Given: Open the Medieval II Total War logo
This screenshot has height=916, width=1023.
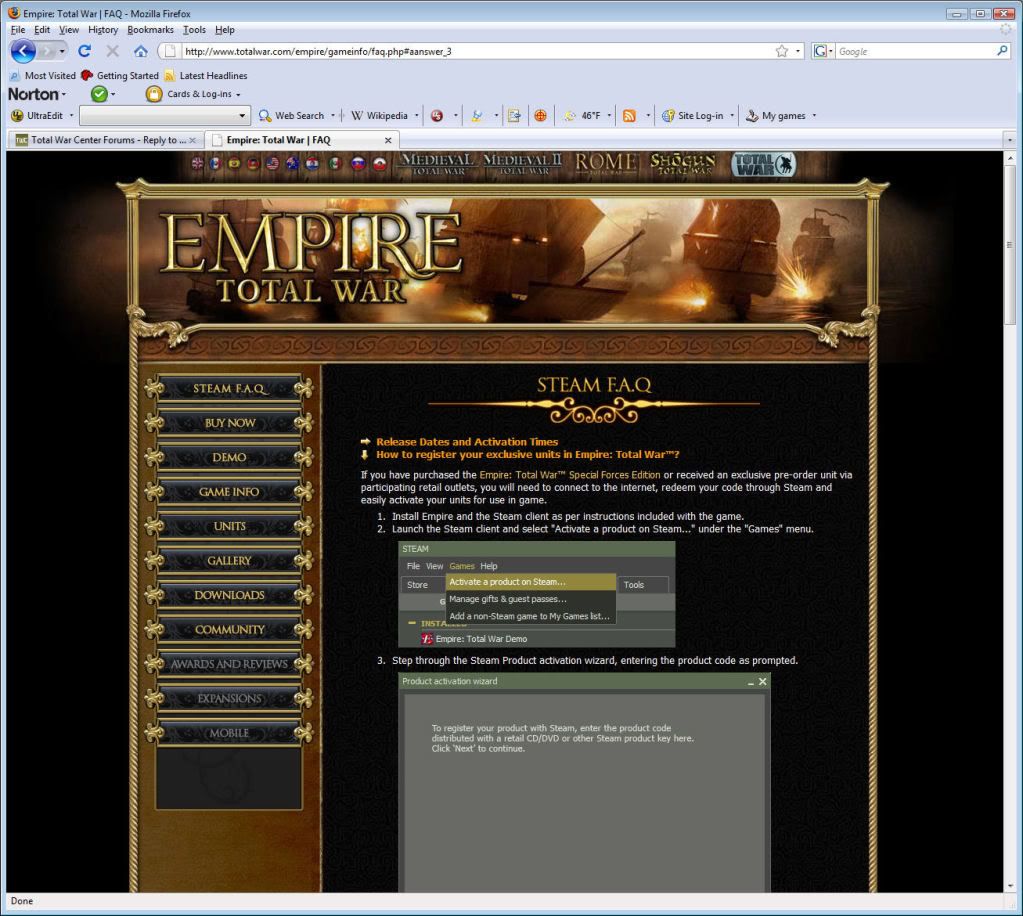Looking at the screenshot, I should (522, 164).
